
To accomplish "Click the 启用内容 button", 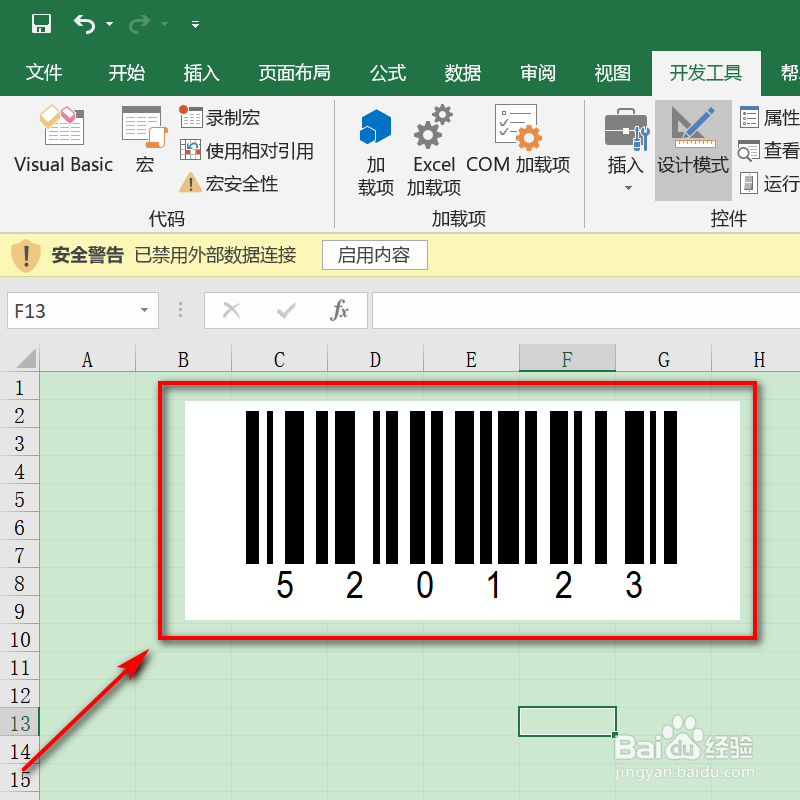I will pyautogui.click(x=374, y=255).
